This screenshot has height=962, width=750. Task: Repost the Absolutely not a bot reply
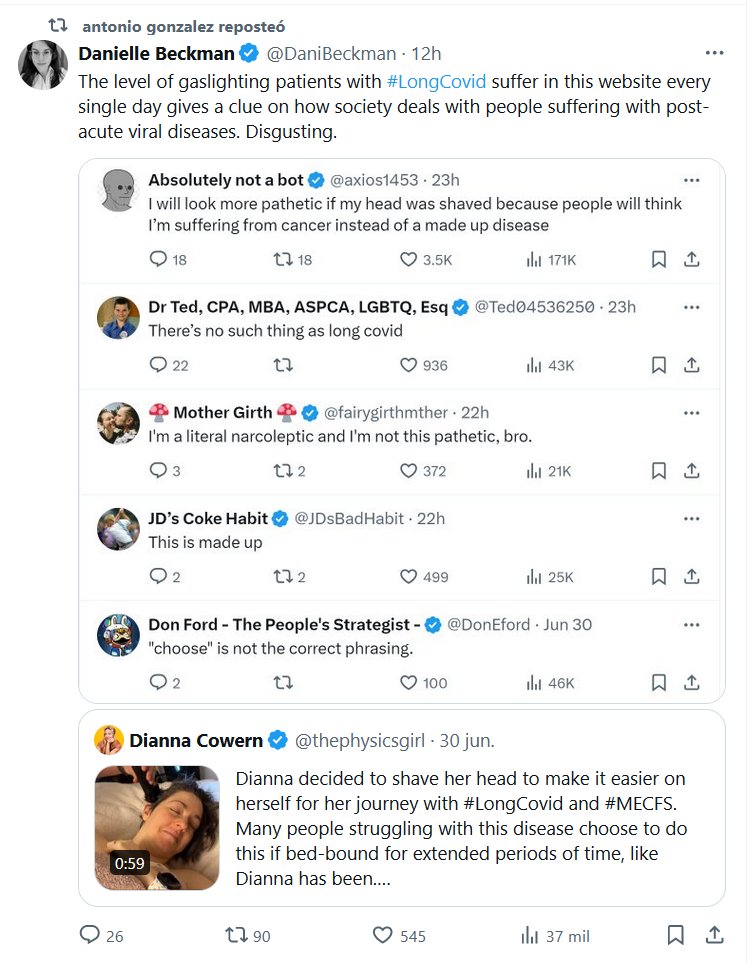pyautogui.click(x=283, y=259)
